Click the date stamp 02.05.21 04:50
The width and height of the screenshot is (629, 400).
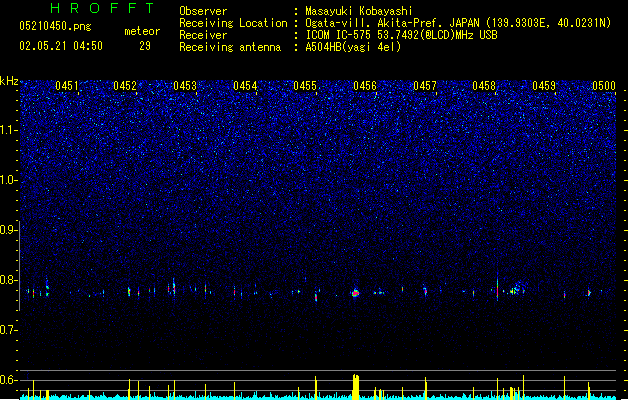tap(61, 46)
